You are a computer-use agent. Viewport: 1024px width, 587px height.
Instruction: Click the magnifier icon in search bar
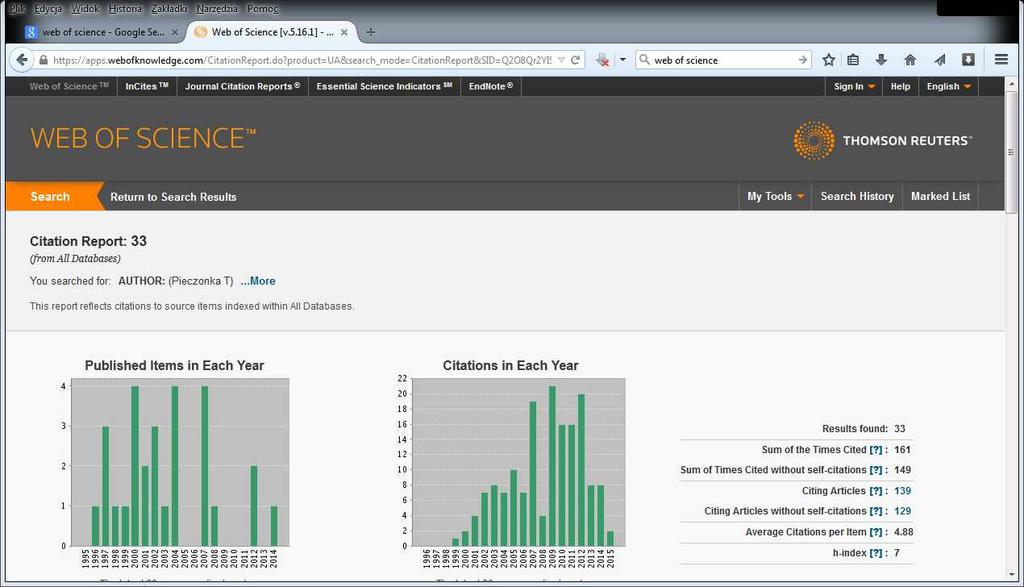point(645,59)
